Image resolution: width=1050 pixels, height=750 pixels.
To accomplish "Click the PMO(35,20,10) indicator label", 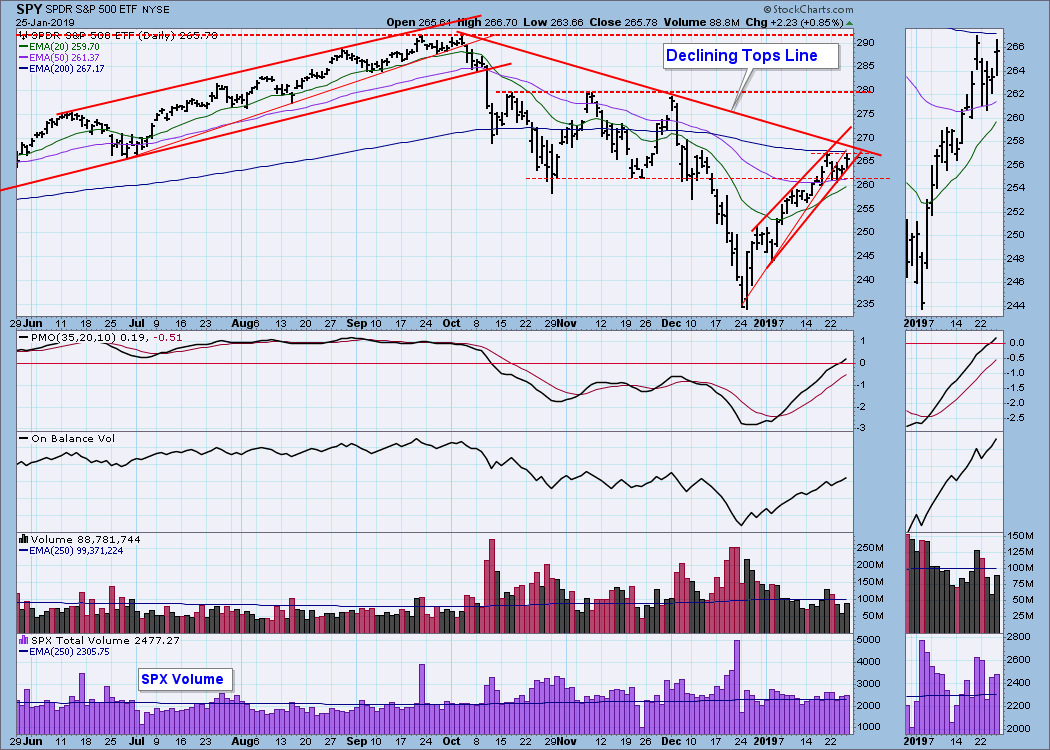I will 100,338.
